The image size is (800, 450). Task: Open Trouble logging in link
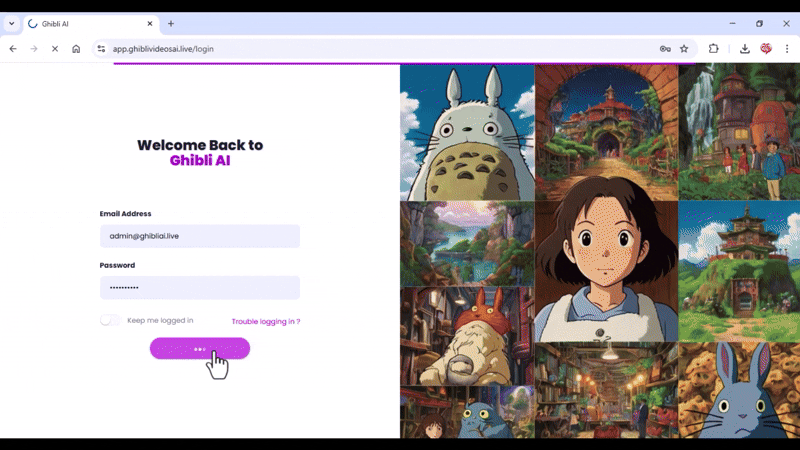266,321
